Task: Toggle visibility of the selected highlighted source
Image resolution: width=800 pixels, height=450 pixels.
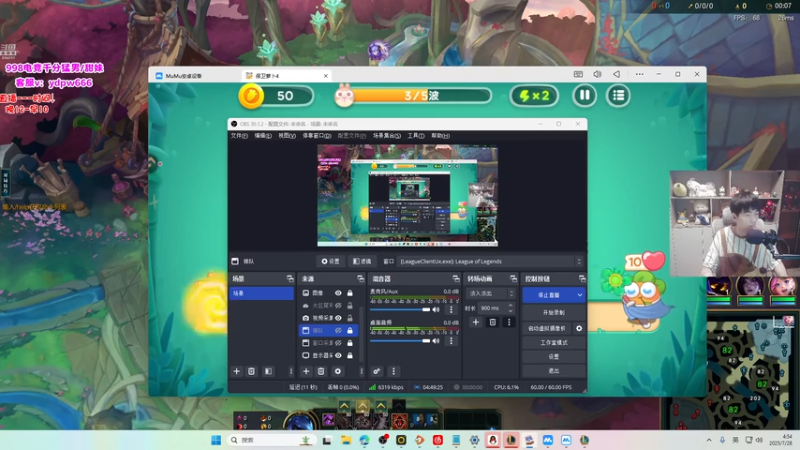Action: click(x=338, y=331)
